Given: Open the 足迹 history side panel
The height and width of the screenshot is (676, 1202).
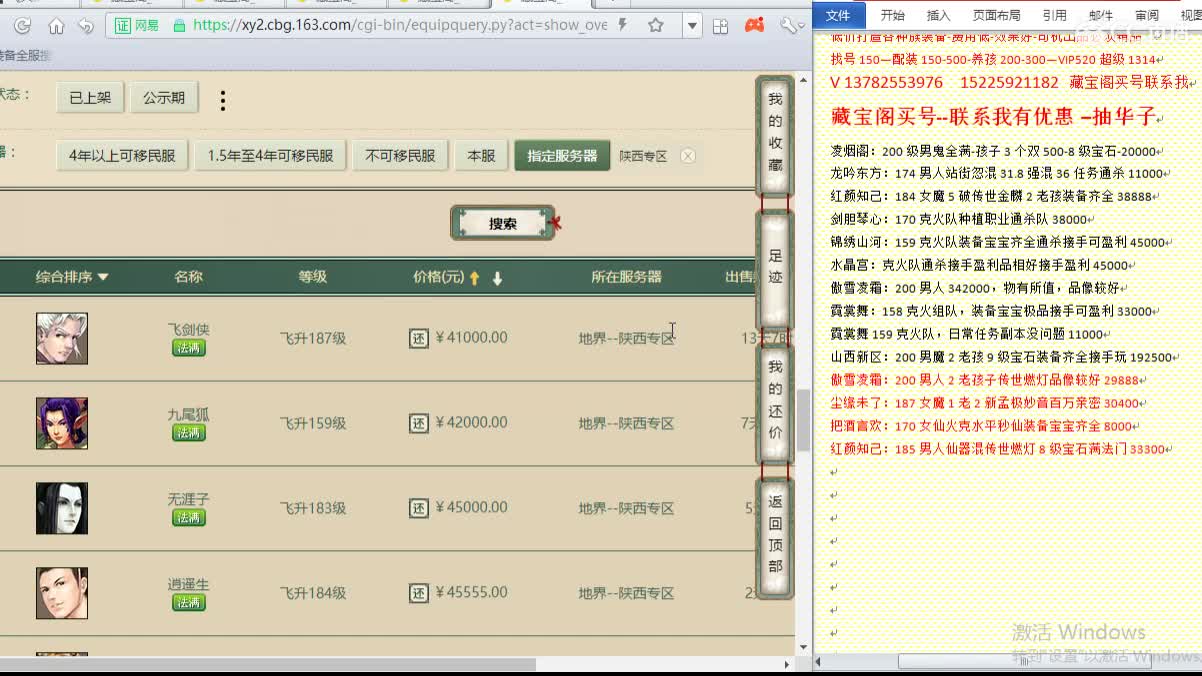Looking at the screenshot, I should pyautogui.click(x=775, y=268).
